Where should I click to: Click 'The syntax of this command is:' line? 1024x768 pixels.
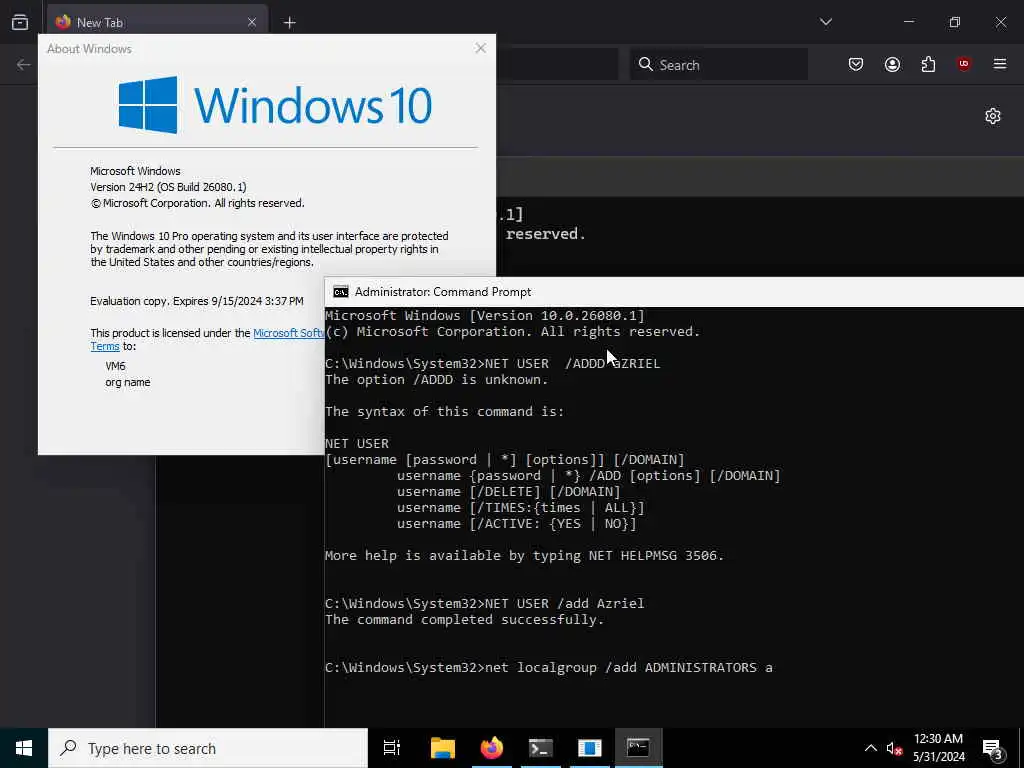pos(445,411)
